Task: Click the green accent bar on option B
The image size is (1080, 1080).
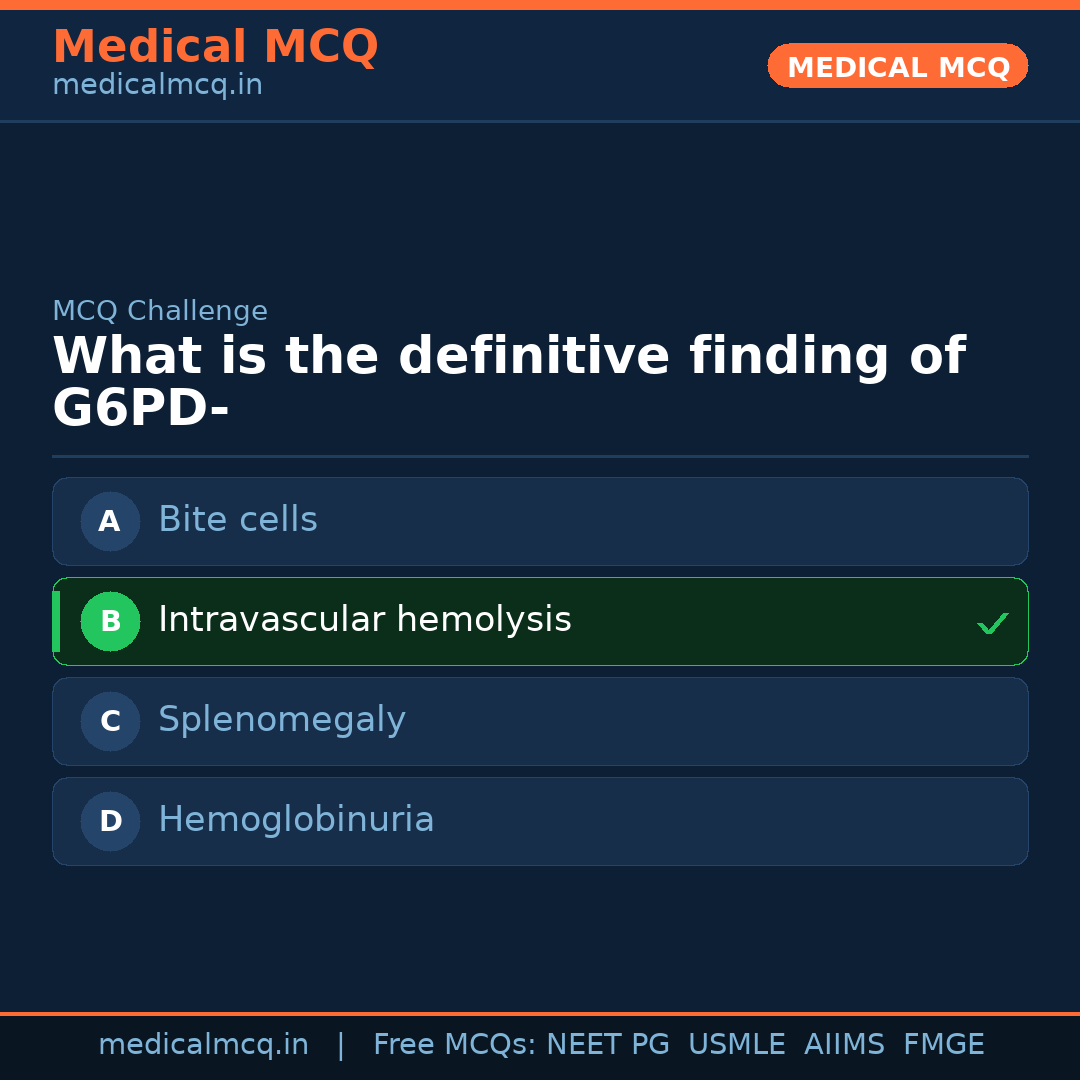Action: [x=56, y=621]
